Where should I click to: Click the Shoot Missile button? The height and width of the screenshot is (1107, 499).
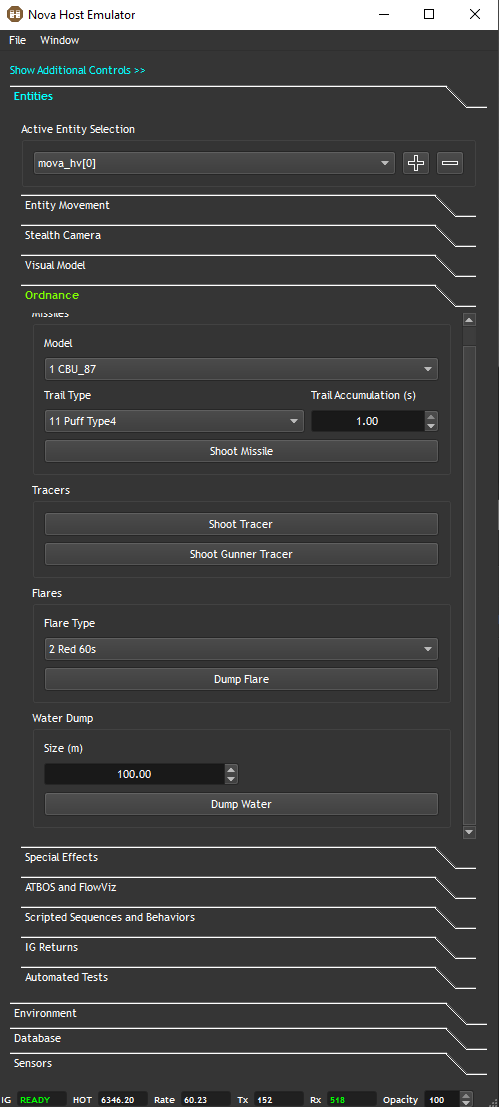click(x=241, y=451)
